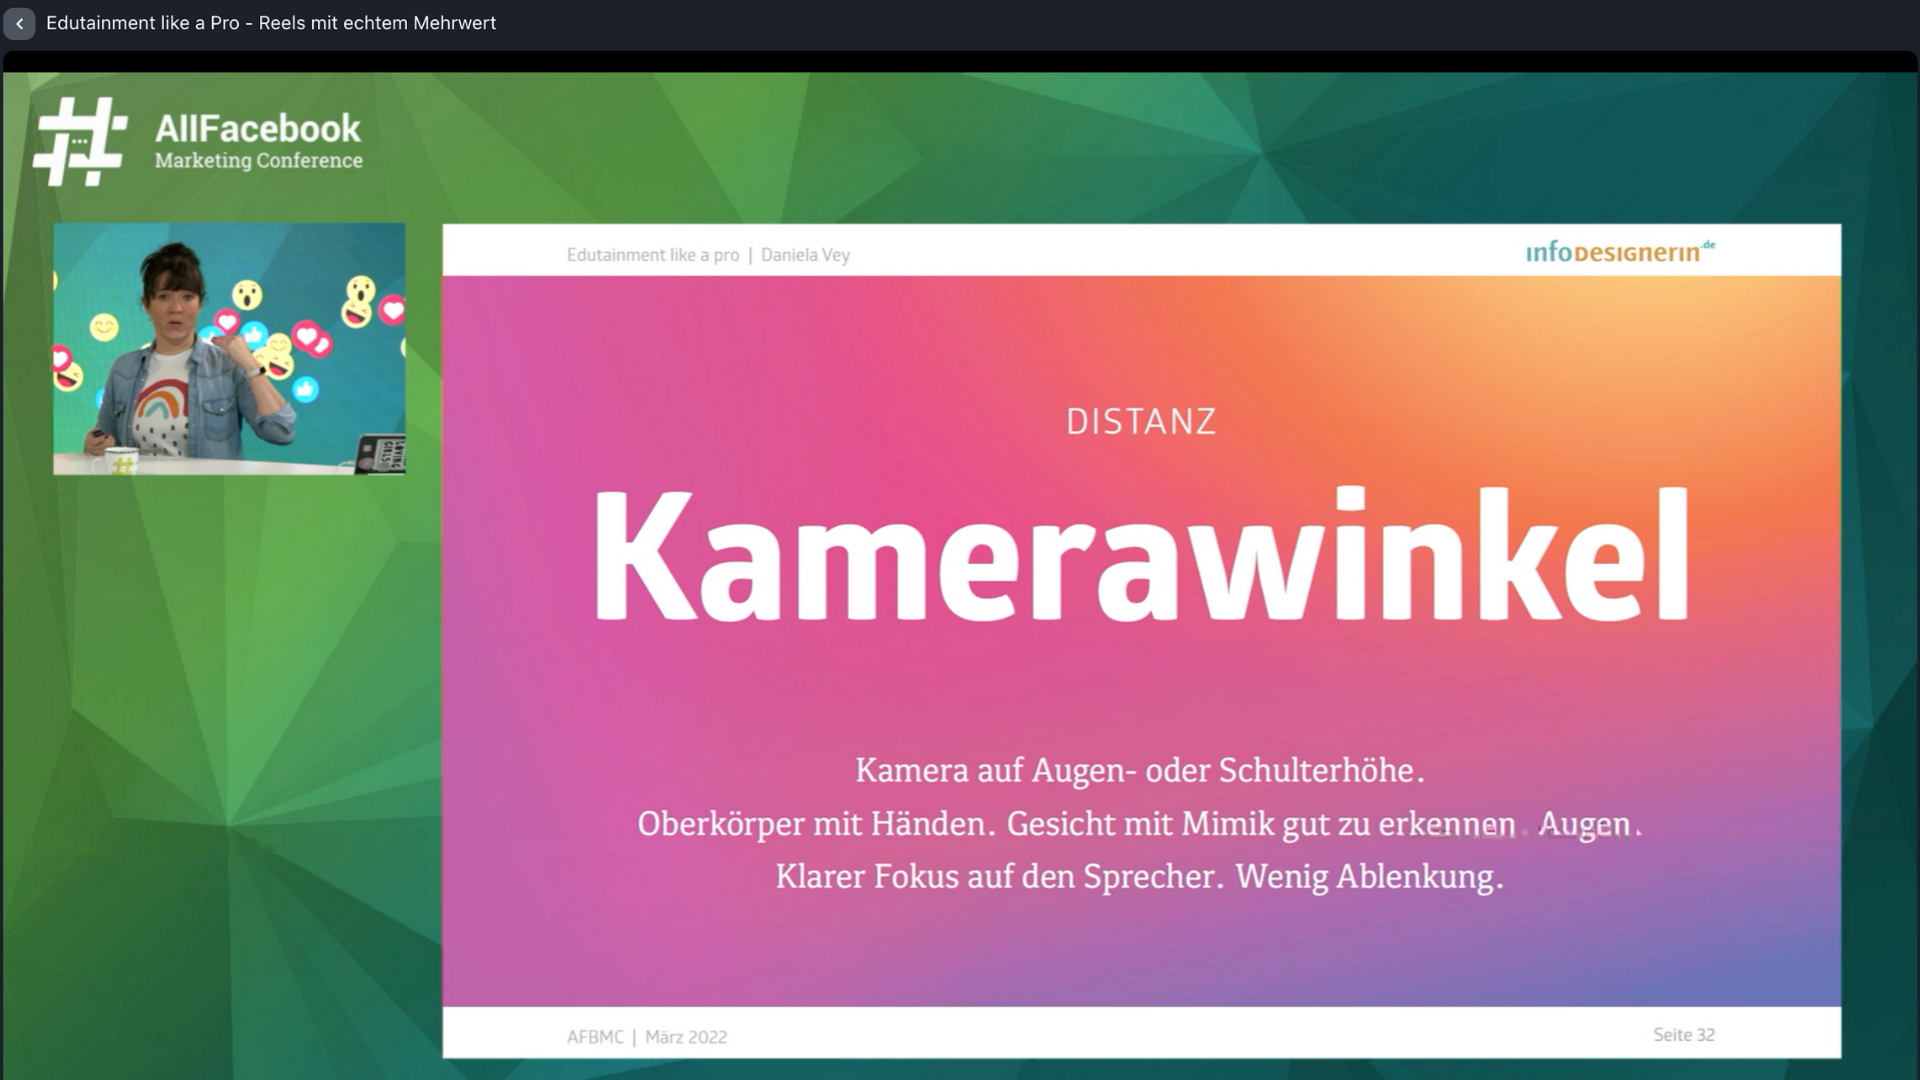
Task: Click slide header 'Daniela Vey' text
Action: tap(805, 255)
